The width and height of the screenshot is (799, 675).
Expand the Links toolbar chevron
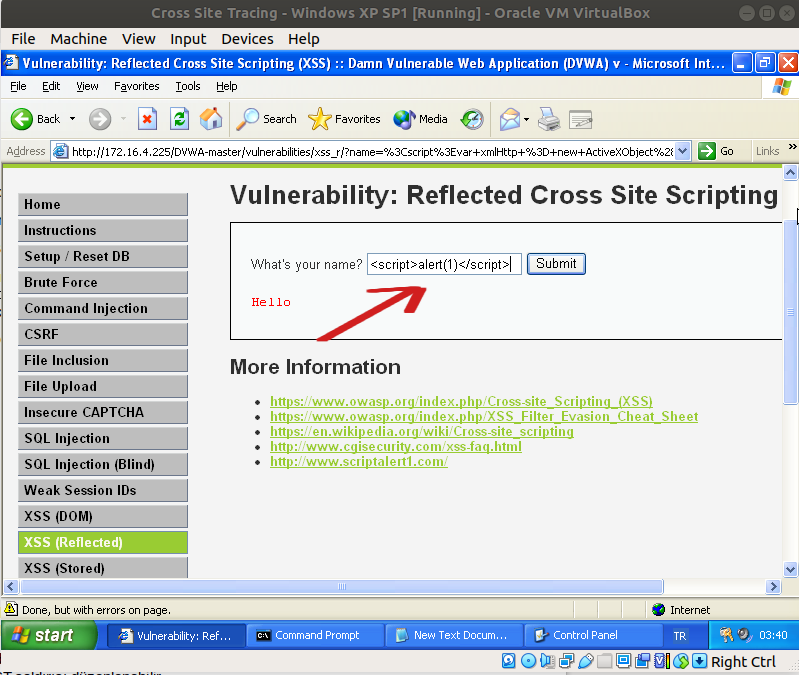point(792,147)
